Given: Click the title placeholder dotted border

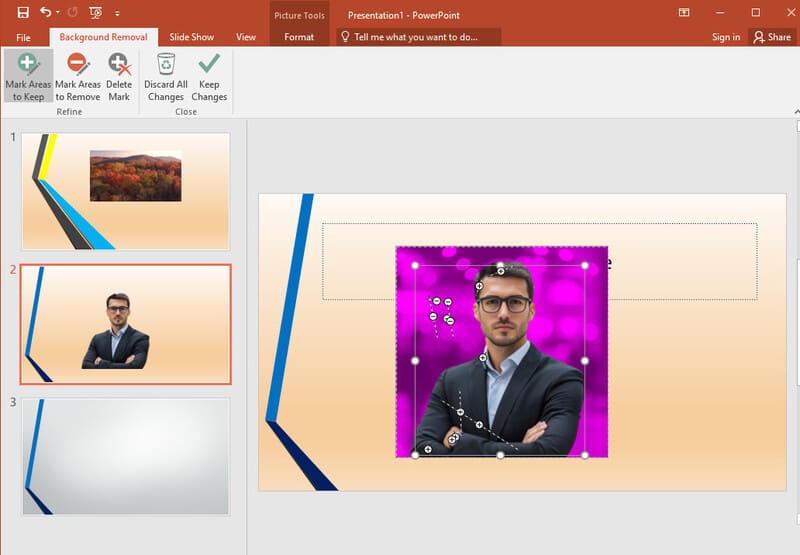Looking at the screenshot, I should click(540, 223).
